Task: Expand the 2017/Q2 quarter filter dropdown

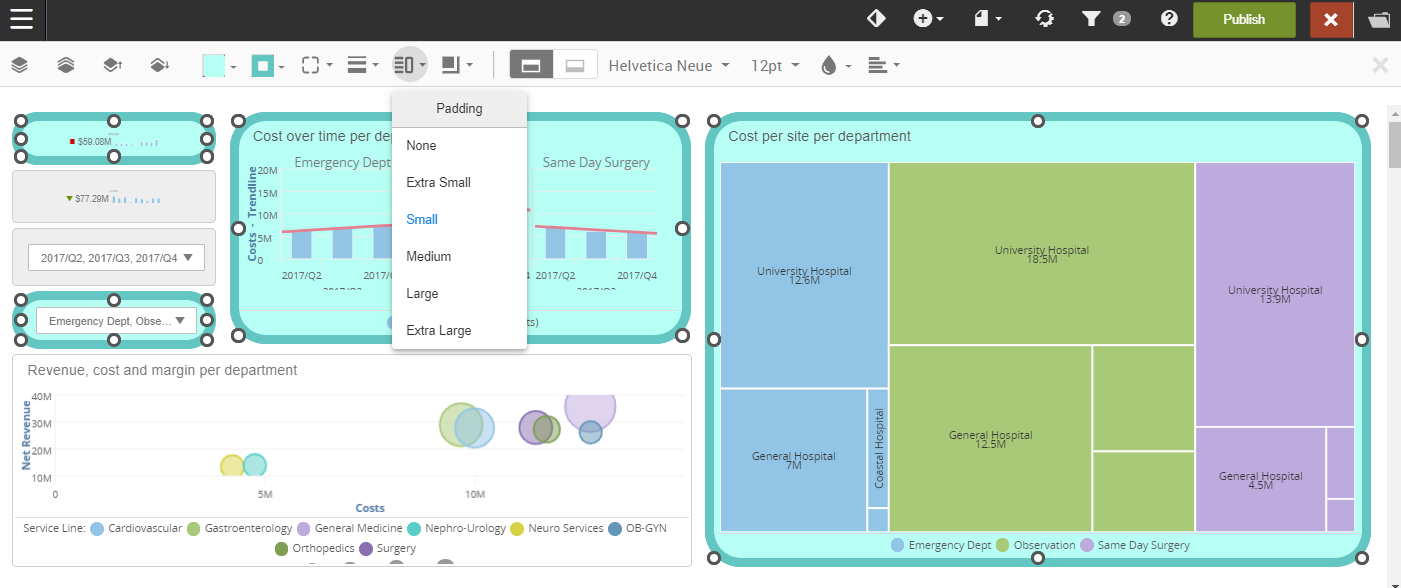Action: [x=117, y=258]
